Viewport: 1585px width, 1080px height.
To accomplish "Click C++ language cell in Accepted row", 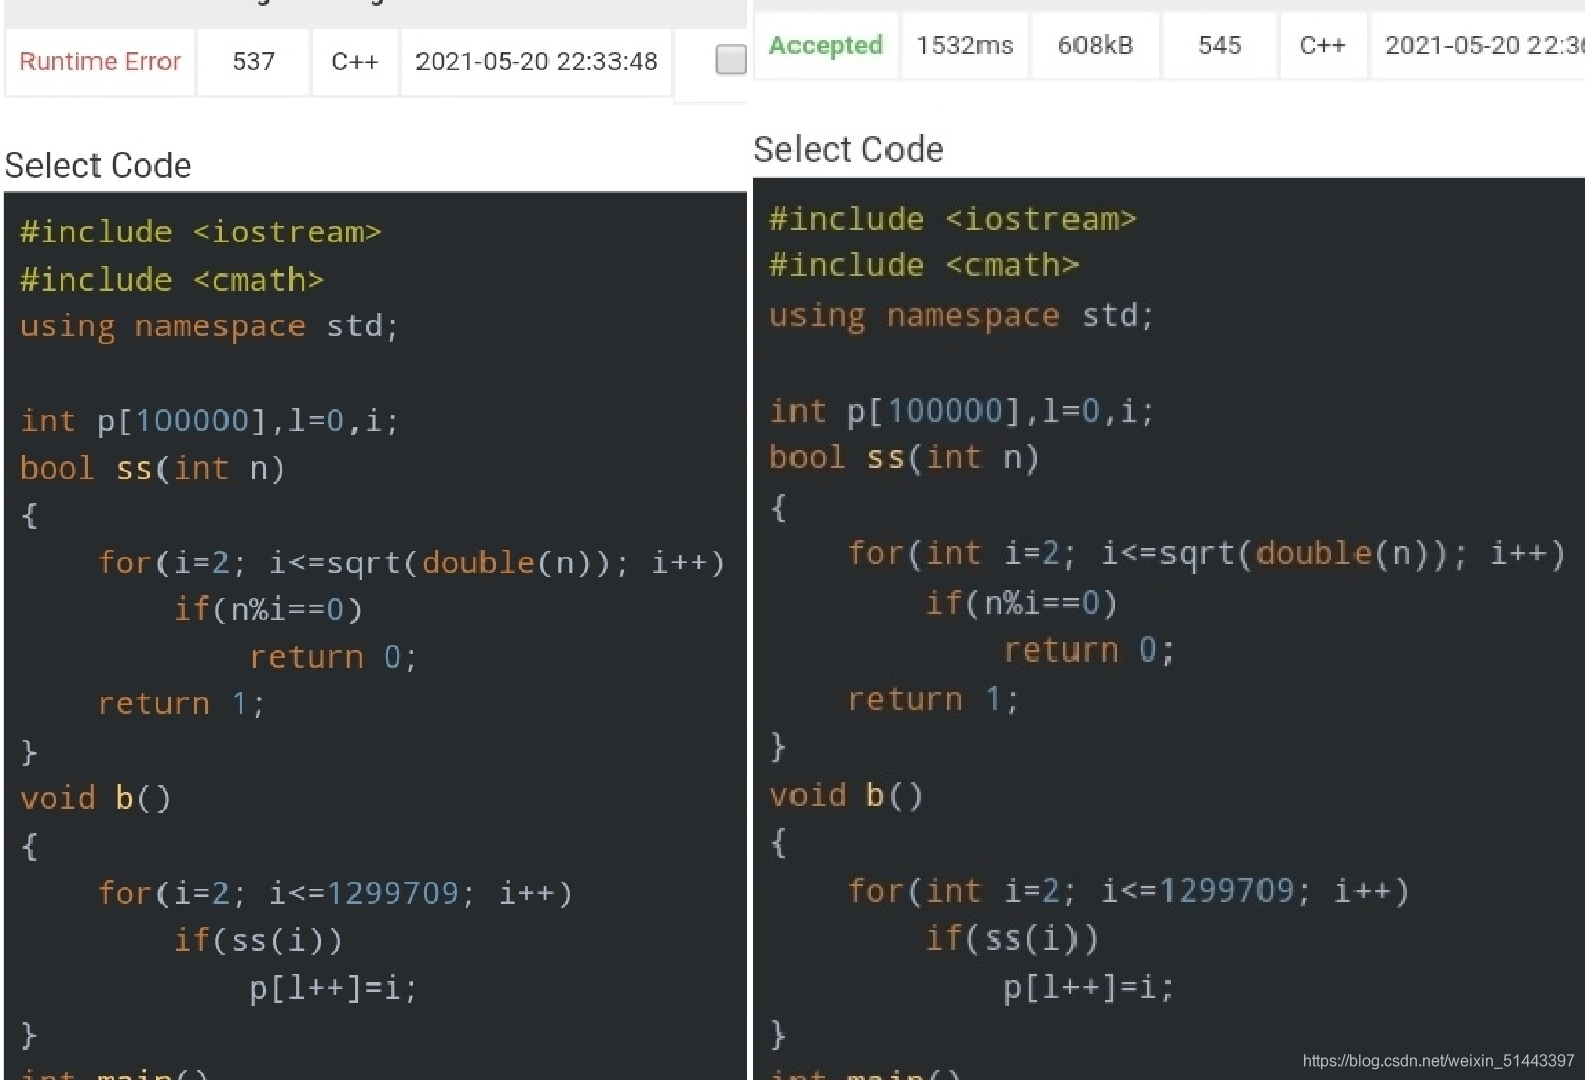I will (1322, 45).
